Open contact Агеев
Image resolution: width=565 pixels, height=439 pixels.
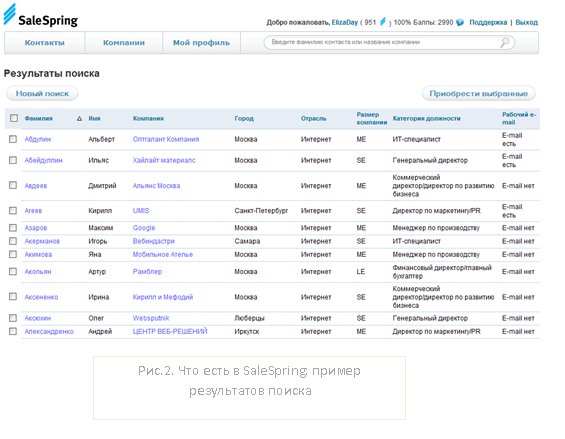tap(33, 211)
